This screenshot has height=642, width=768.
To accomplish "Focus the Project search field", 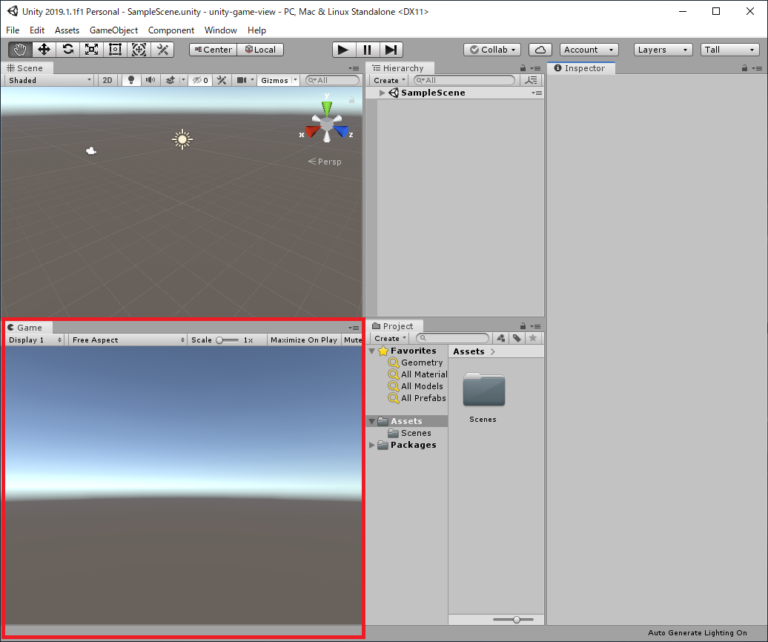I will [x=453, y=338].
